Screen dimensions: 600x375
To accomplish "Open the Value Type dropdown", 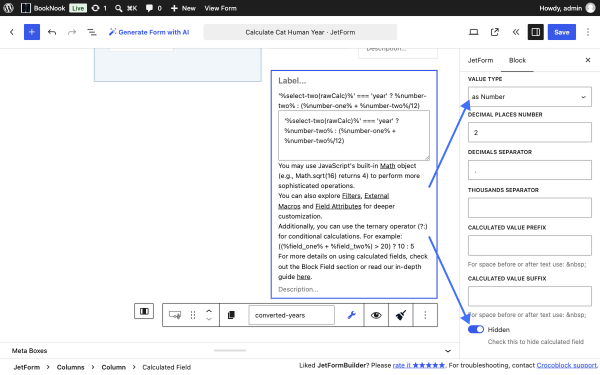I will click(x=530, y=97).
